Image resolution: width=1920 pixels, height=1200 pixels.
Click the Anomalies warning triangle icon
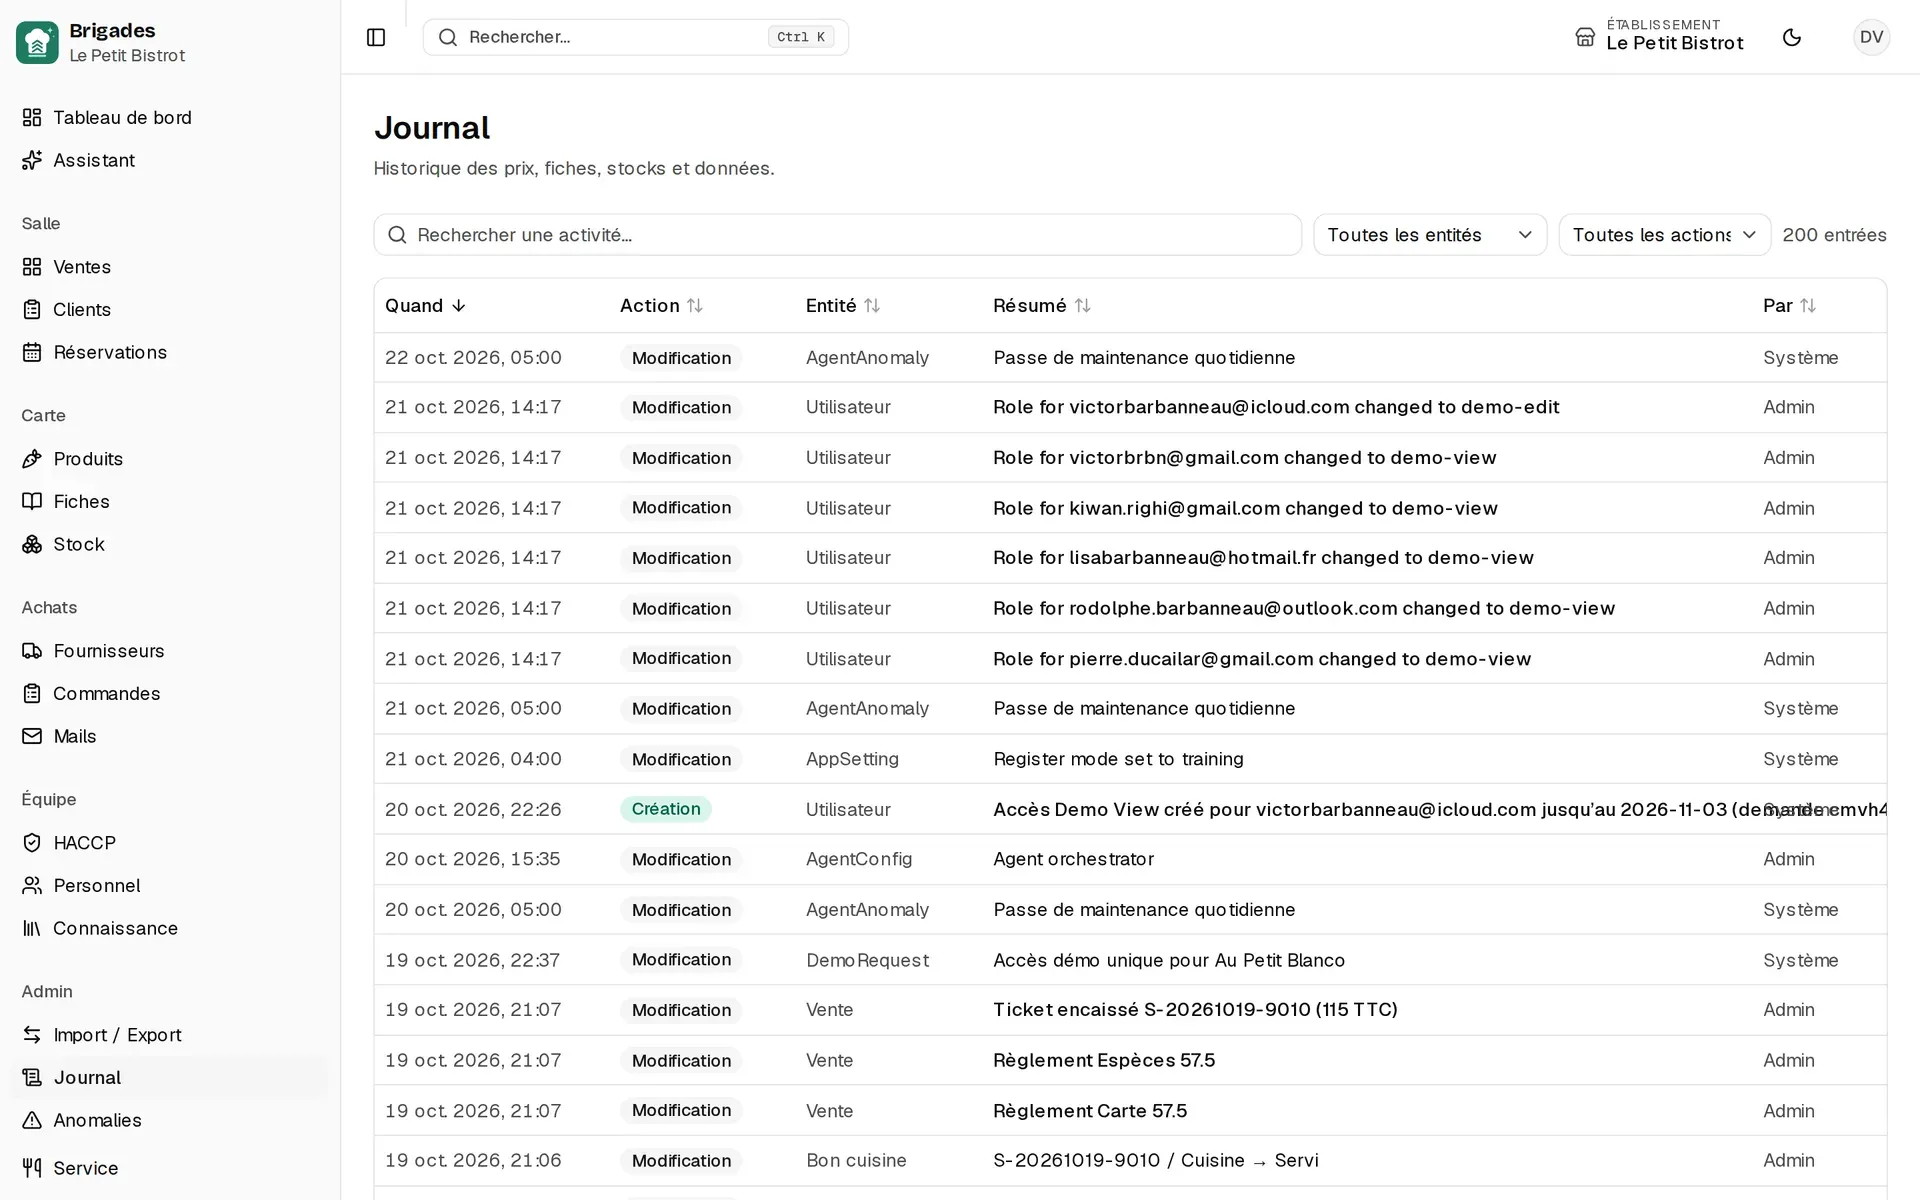[32, 1120]
